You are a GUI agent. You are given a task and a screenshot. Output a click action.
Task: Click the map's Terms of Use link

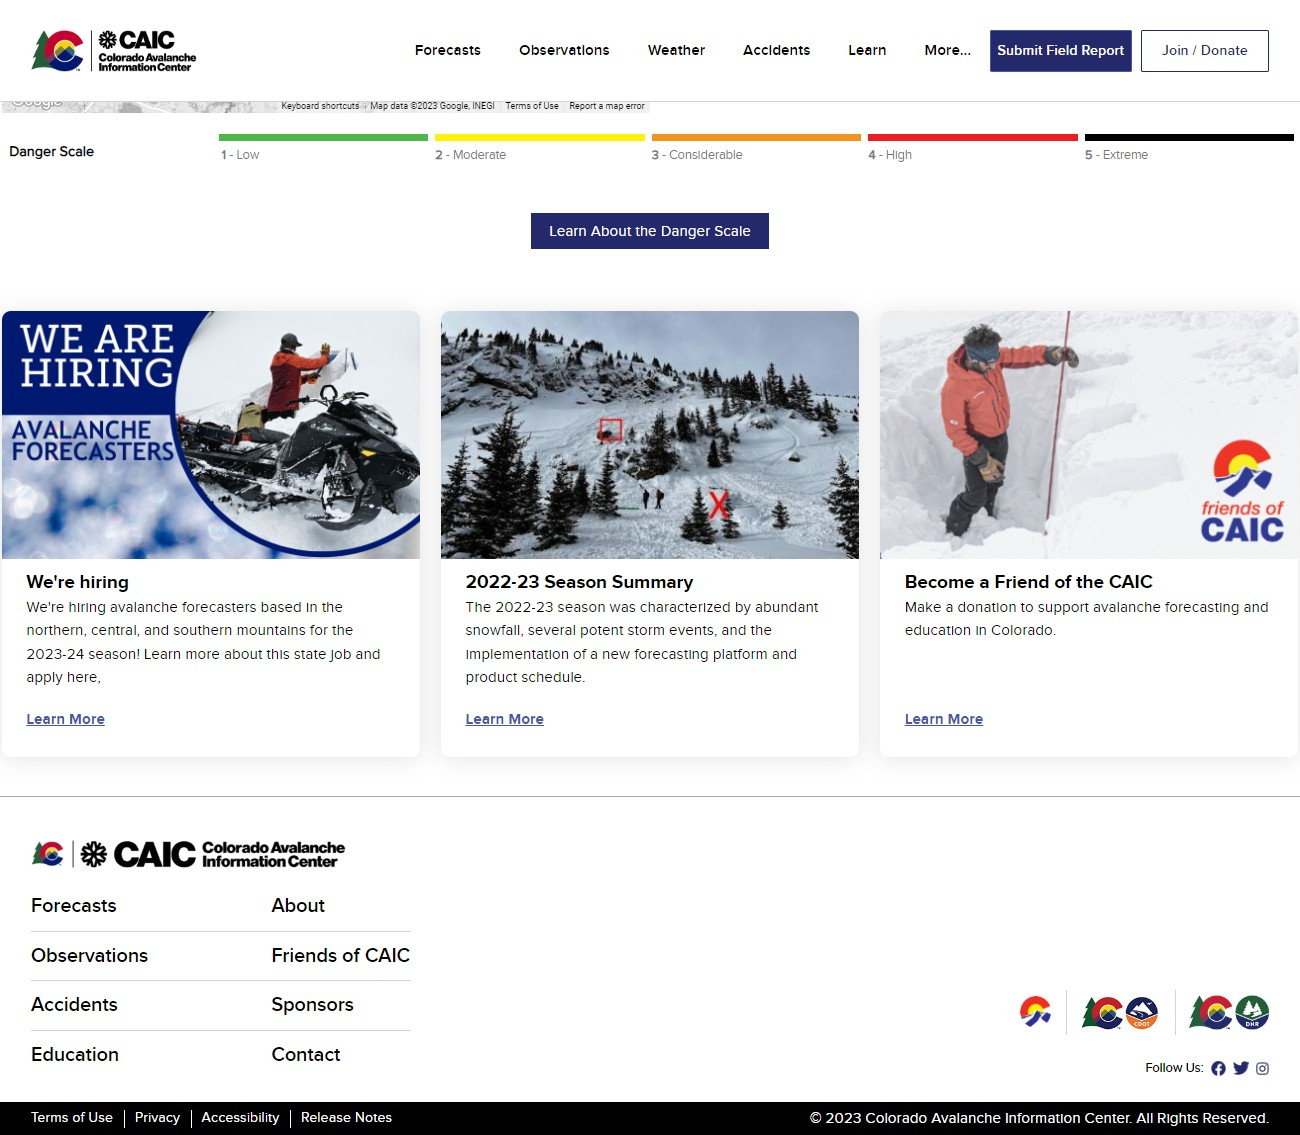pos(532,106)
